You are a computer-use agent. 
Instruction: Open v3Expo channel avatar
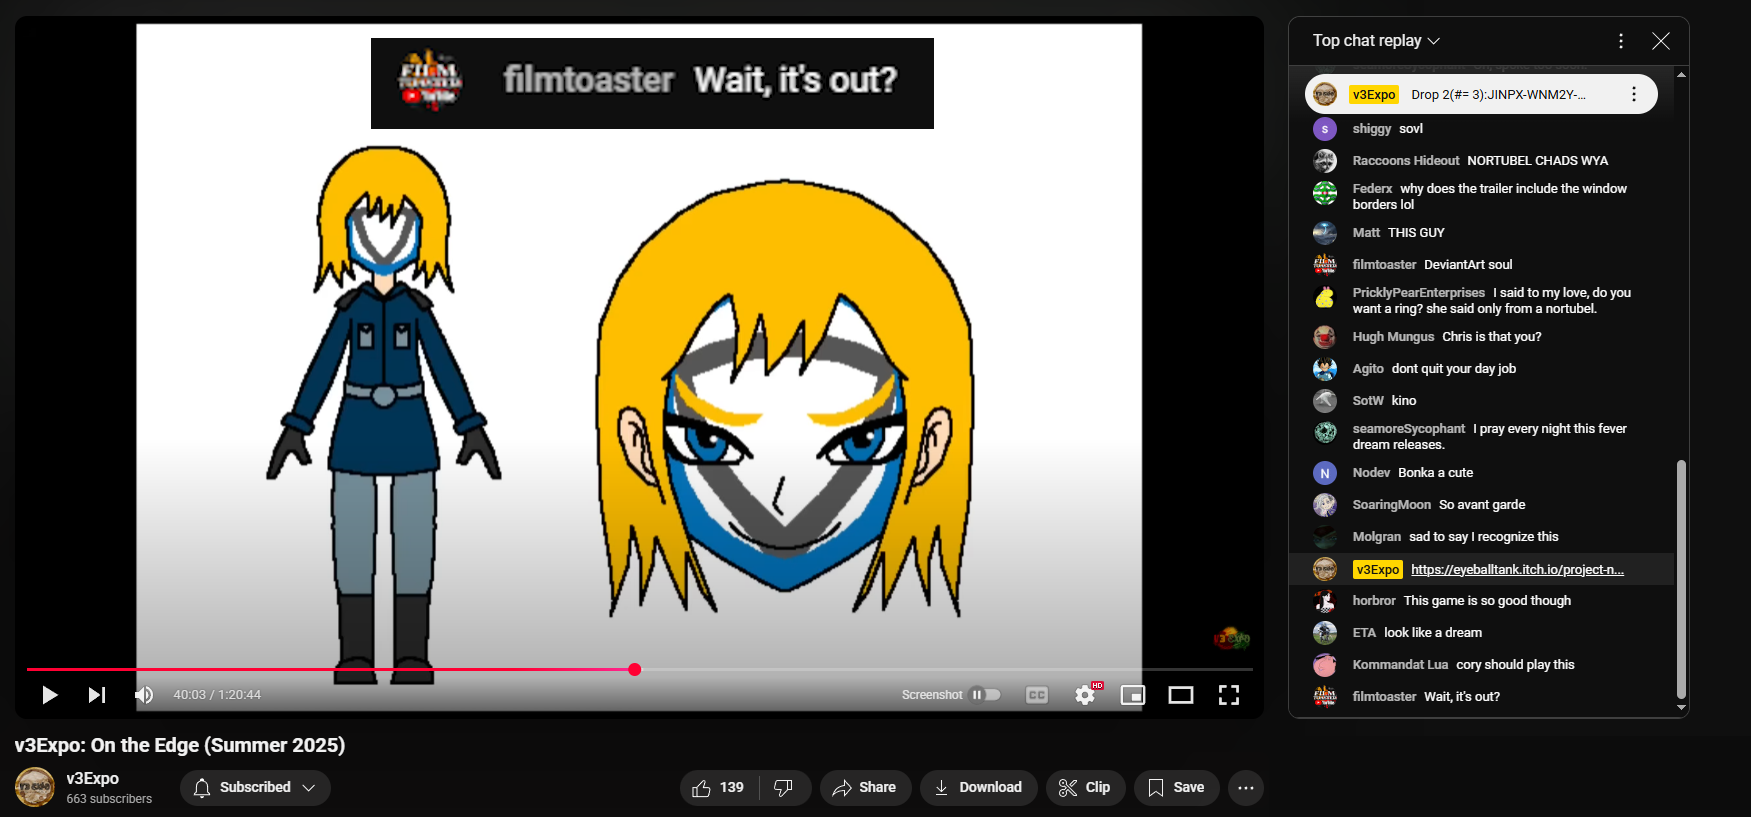pos(35,787)
